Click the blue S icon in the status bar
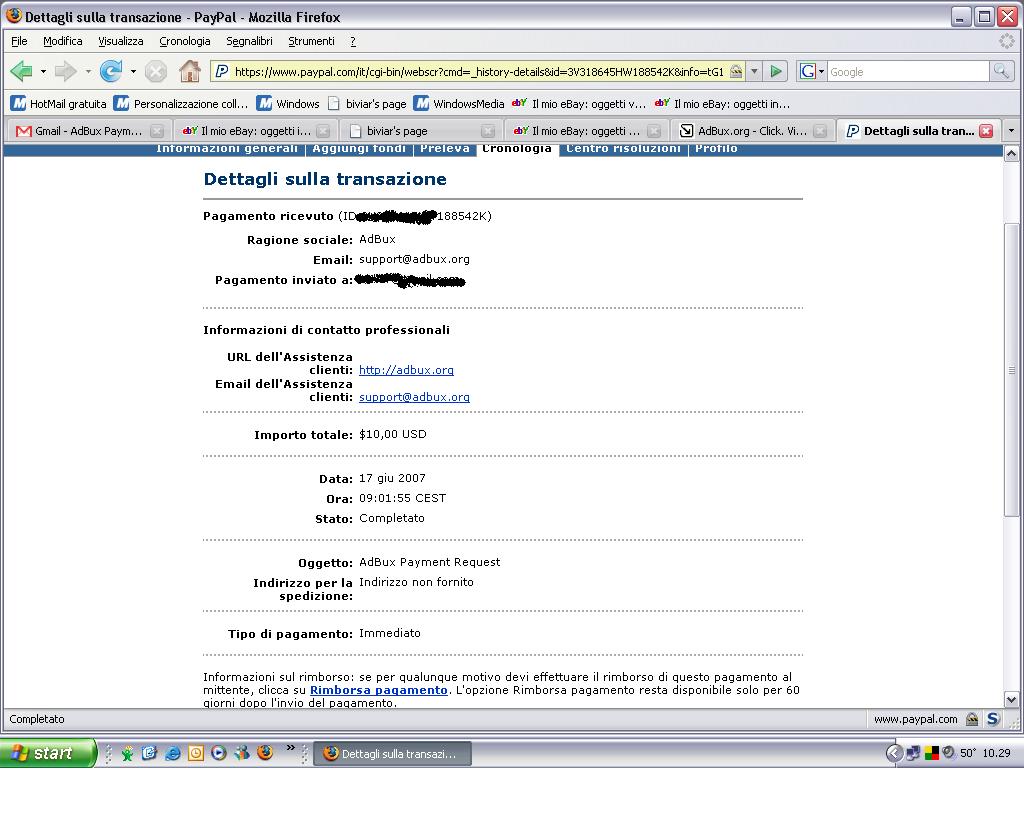The image size is (1024, 813). (x=993, y=719)
